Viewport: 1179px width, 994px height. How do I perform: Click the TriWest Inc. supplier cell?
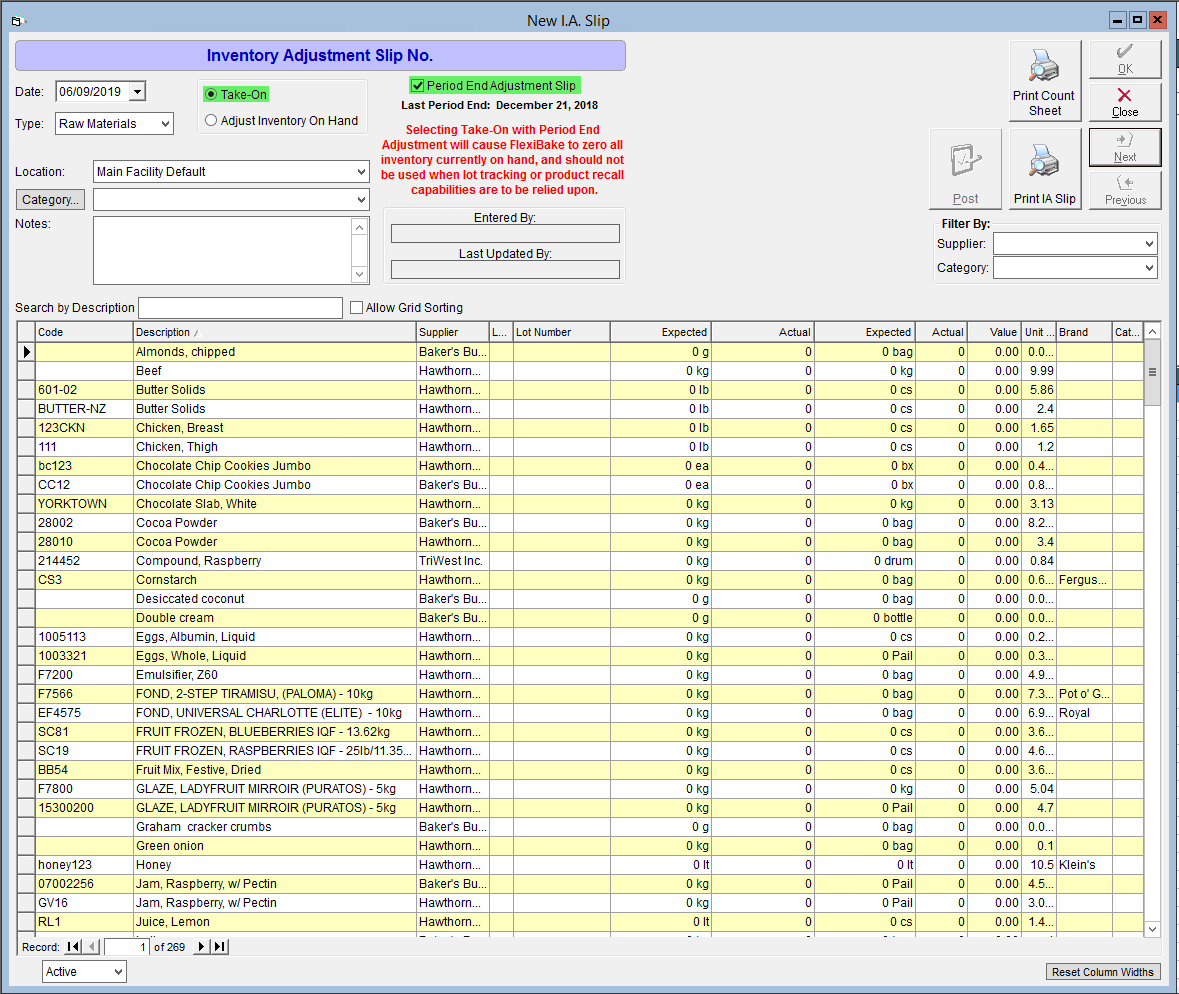click(453, 561)
